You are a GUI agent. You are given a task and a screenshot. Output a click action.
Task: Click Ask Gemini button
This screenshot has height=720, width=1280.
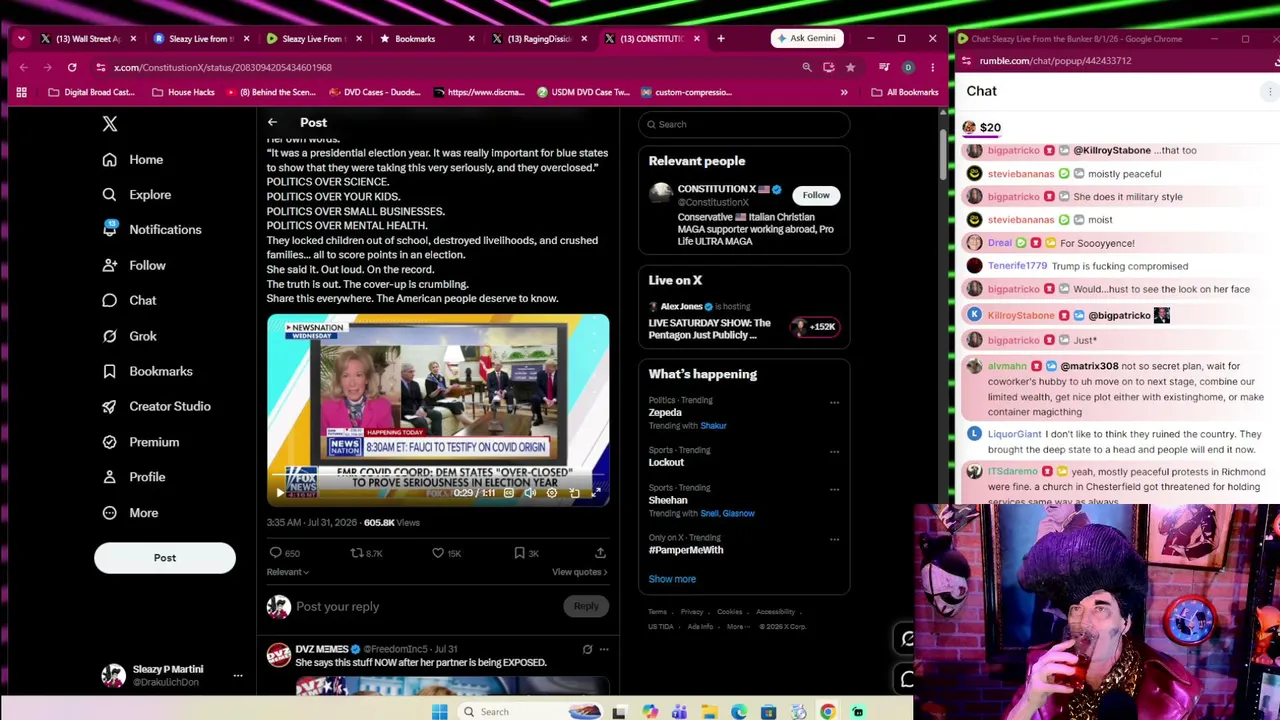coord(805,39)
